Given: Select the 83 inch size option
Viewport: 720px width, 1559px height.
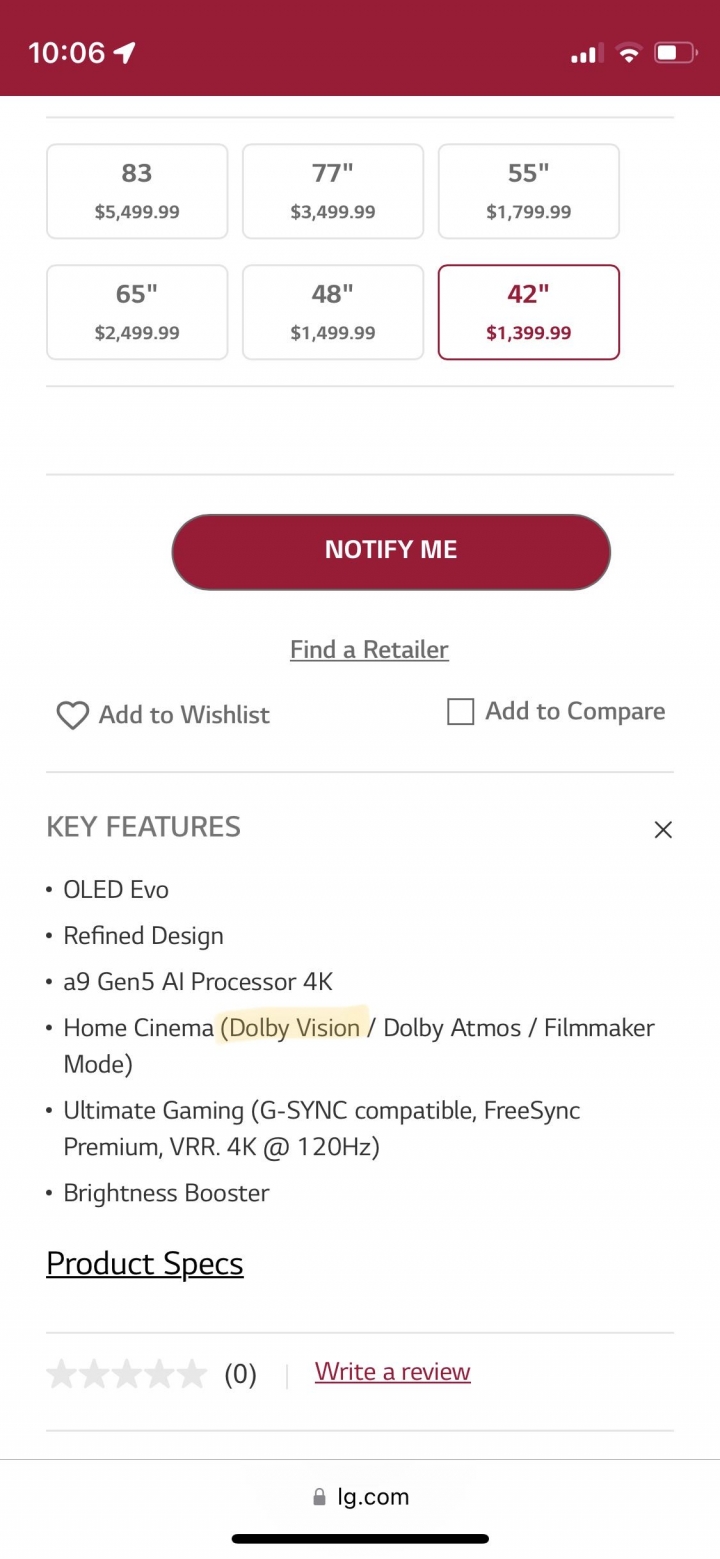Looking at the screenshot, I should click(x=137, y=191).
